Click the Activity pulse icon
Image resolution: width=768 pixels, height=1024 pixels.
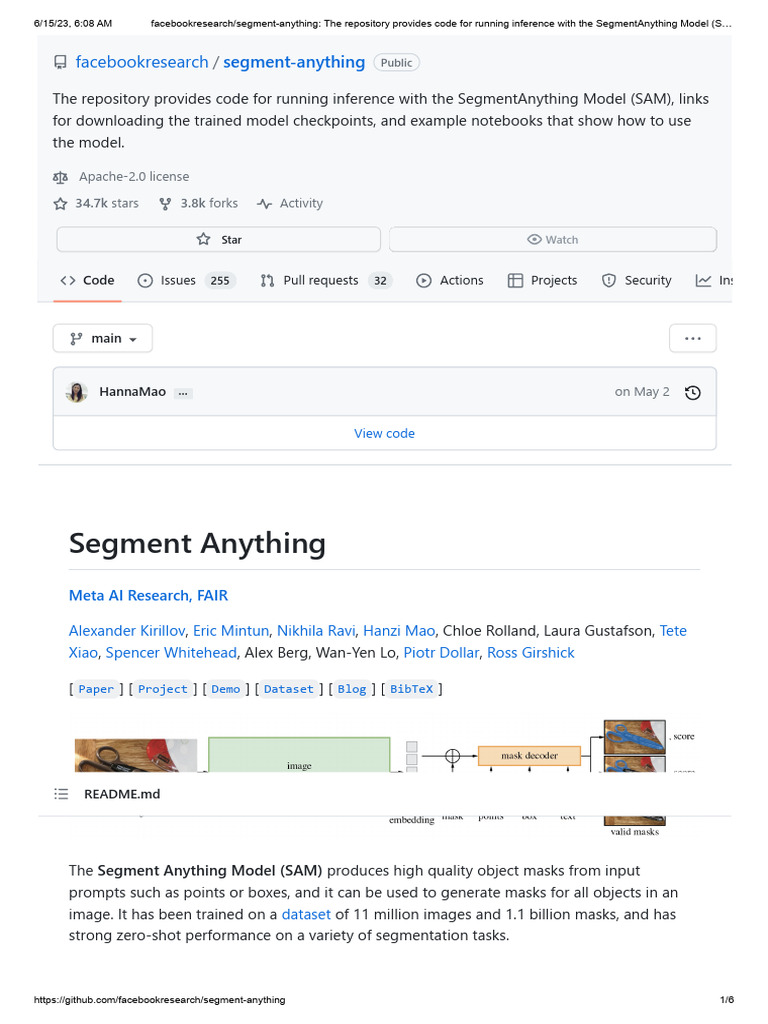click(x=264, y=204)
